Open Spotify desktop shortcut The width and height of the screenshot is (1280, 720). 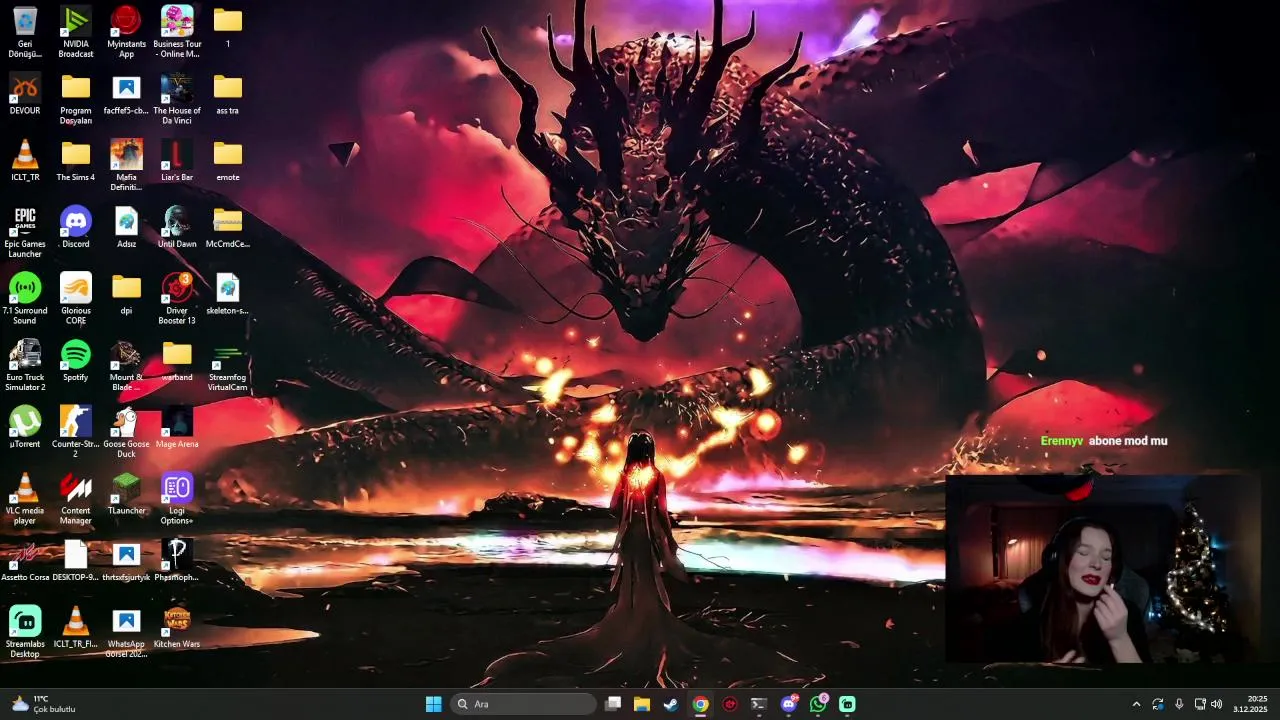click(x=76, y=360)
